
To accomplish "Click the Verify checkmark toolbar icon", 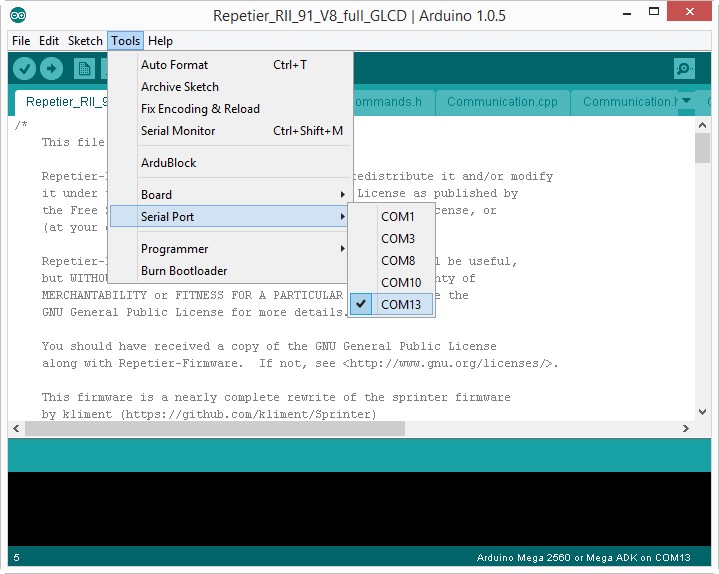I will [25, 68].
